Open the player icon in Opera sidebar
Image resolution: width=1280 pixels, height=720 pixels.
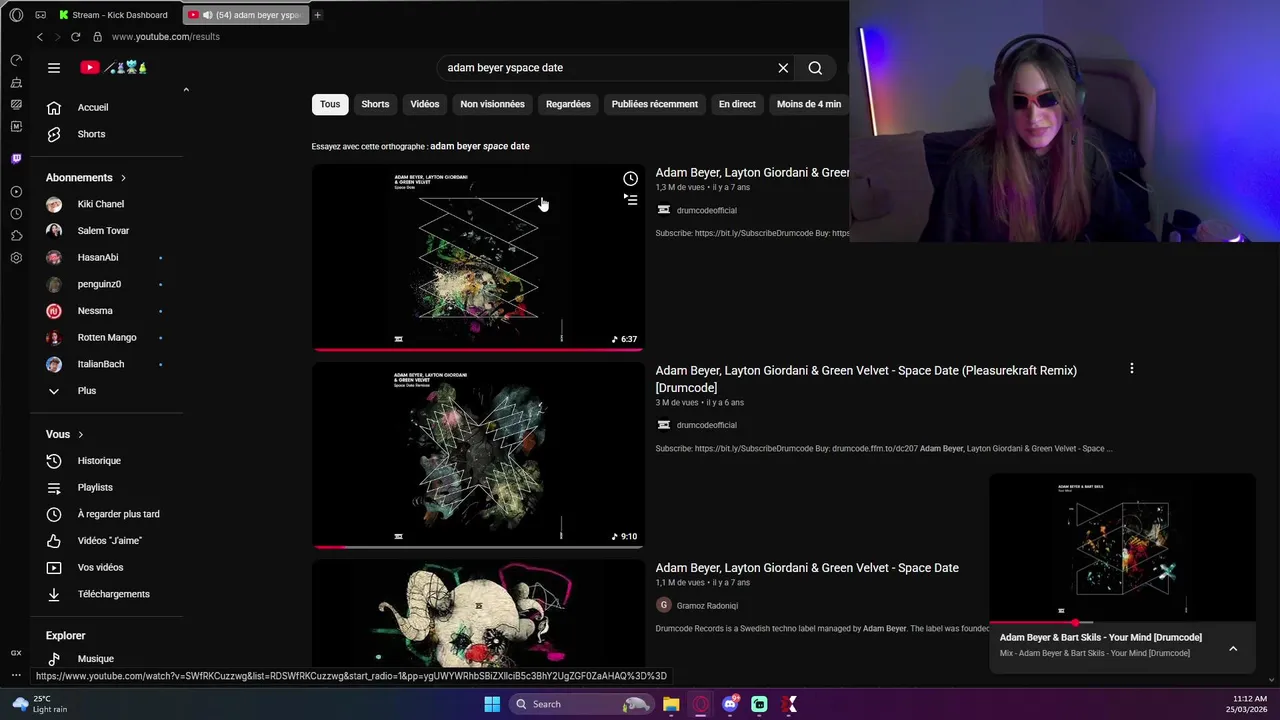coord(16,191)
